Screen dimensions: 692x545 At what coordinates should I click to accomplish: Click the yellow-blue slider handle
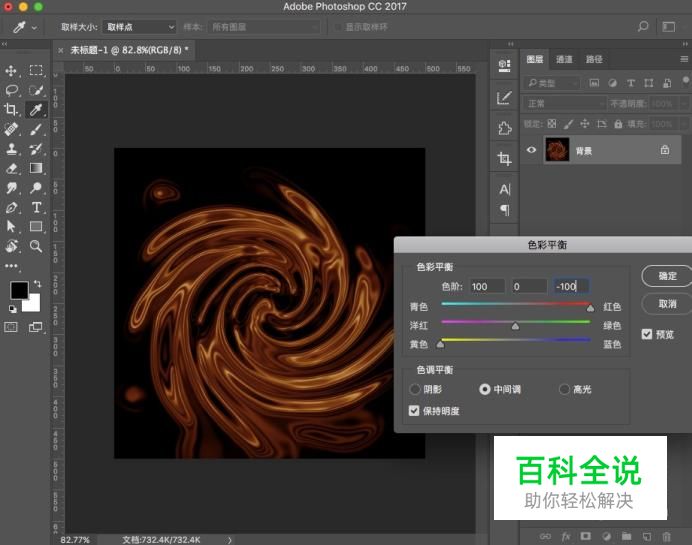point(440,345)
